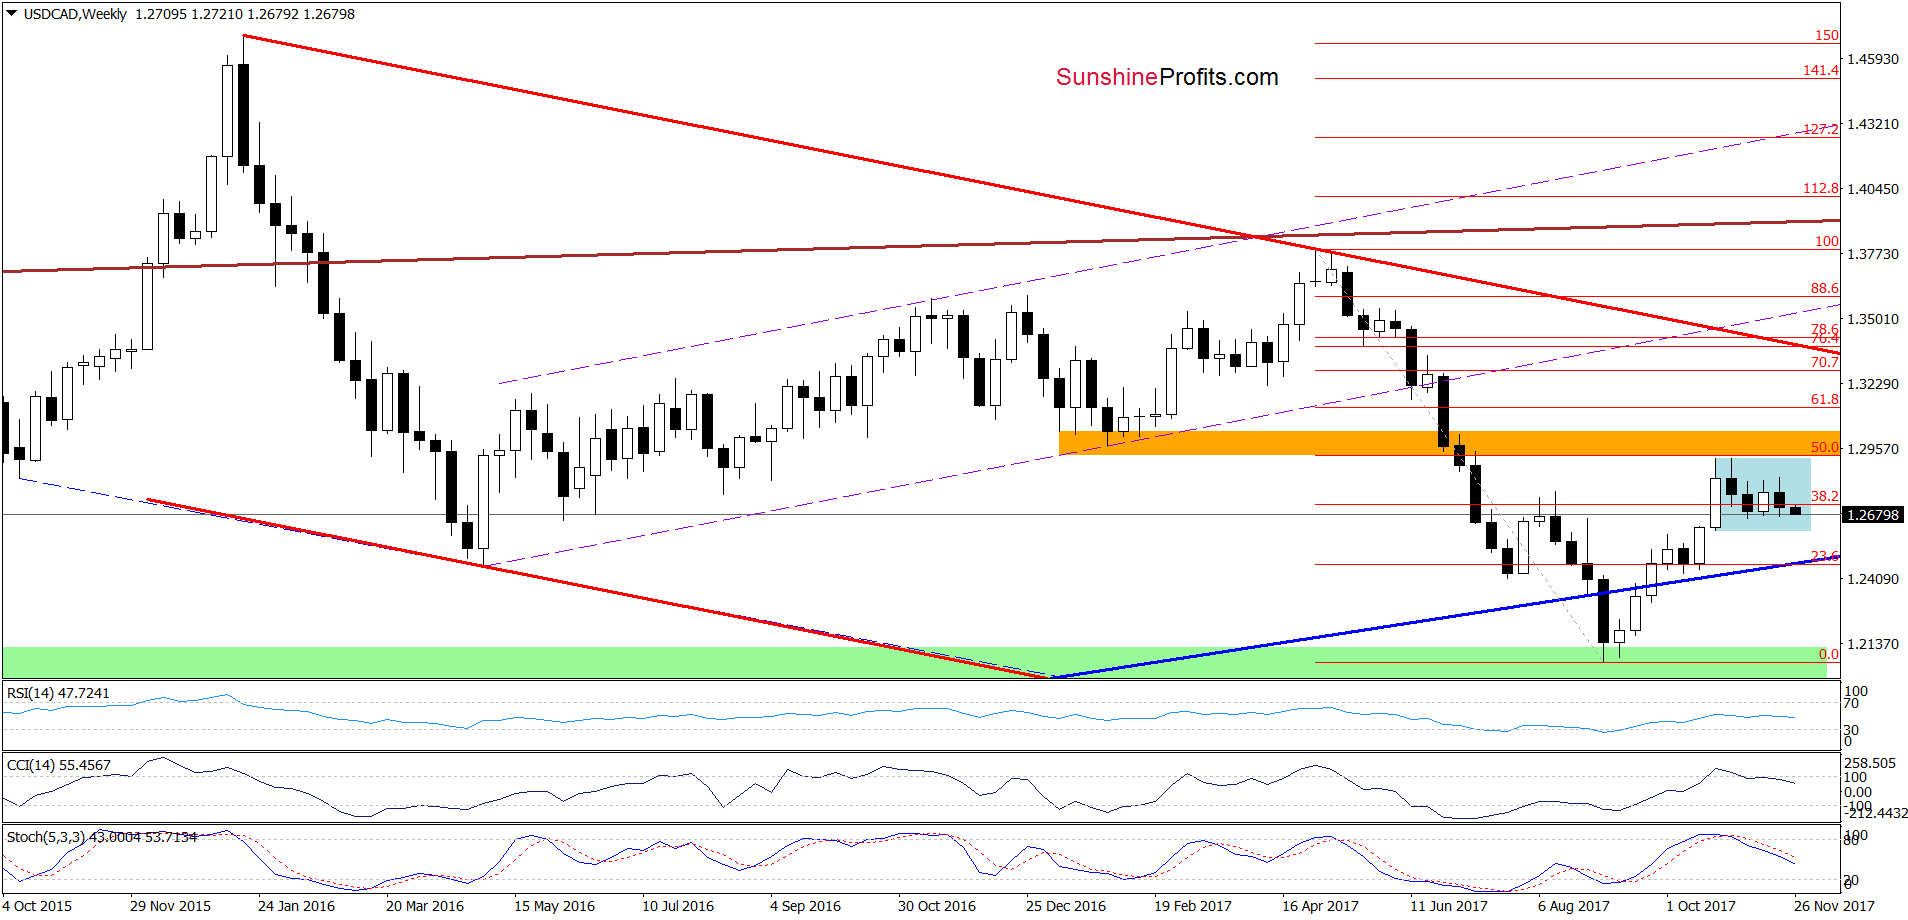Select the 112.8 Fibonacci level label
This screenshot has width=1908, height=920.
tap(1821, 188)
